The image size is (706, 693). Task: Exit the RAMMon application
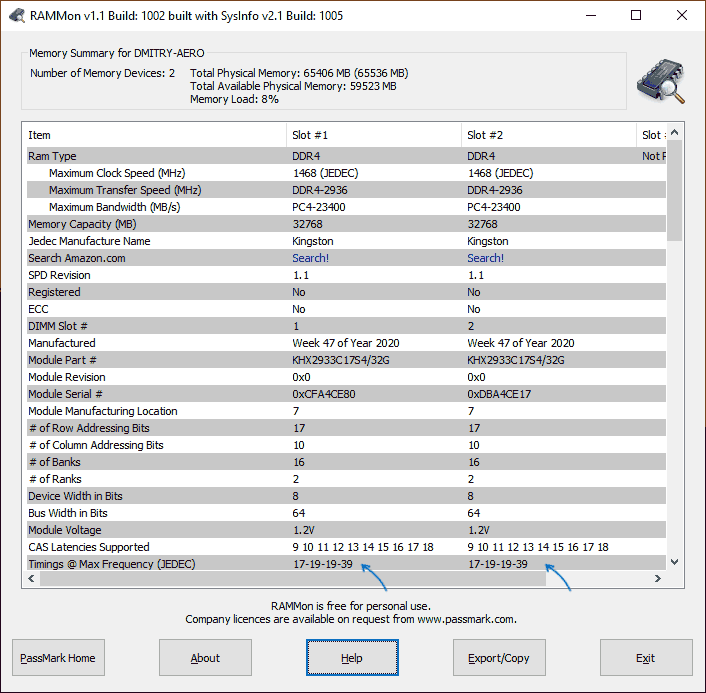646,657
